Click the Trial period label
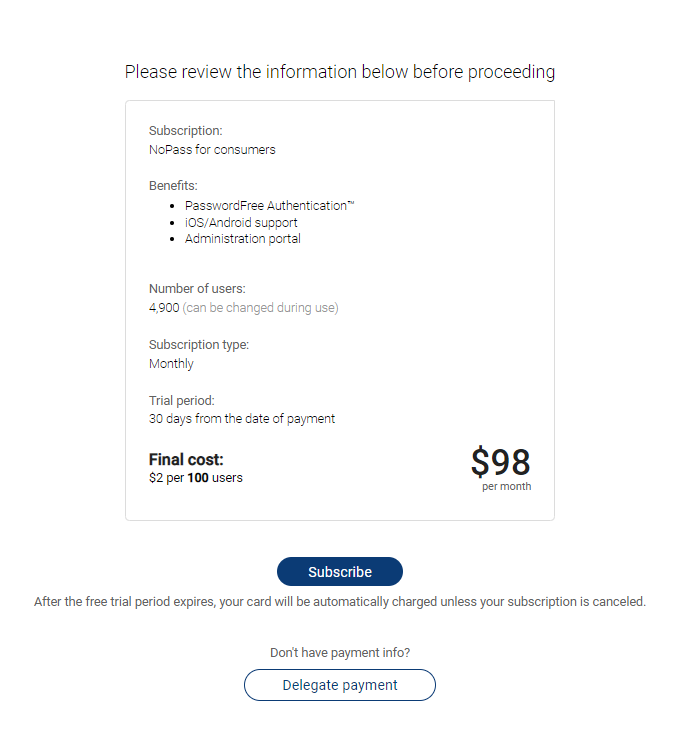 coord(182,401)
